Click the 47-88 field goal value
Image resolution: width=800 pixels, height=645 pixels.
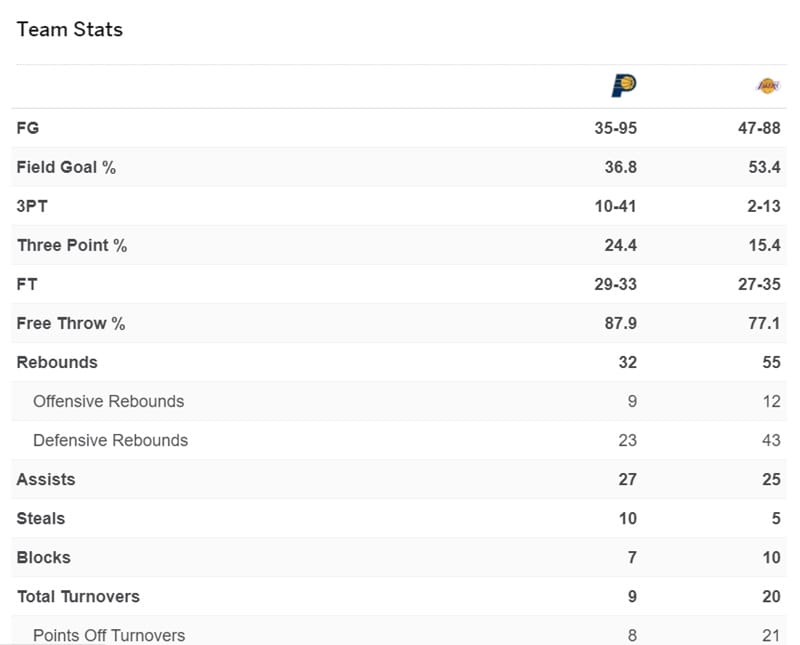(x=759, y=128)
